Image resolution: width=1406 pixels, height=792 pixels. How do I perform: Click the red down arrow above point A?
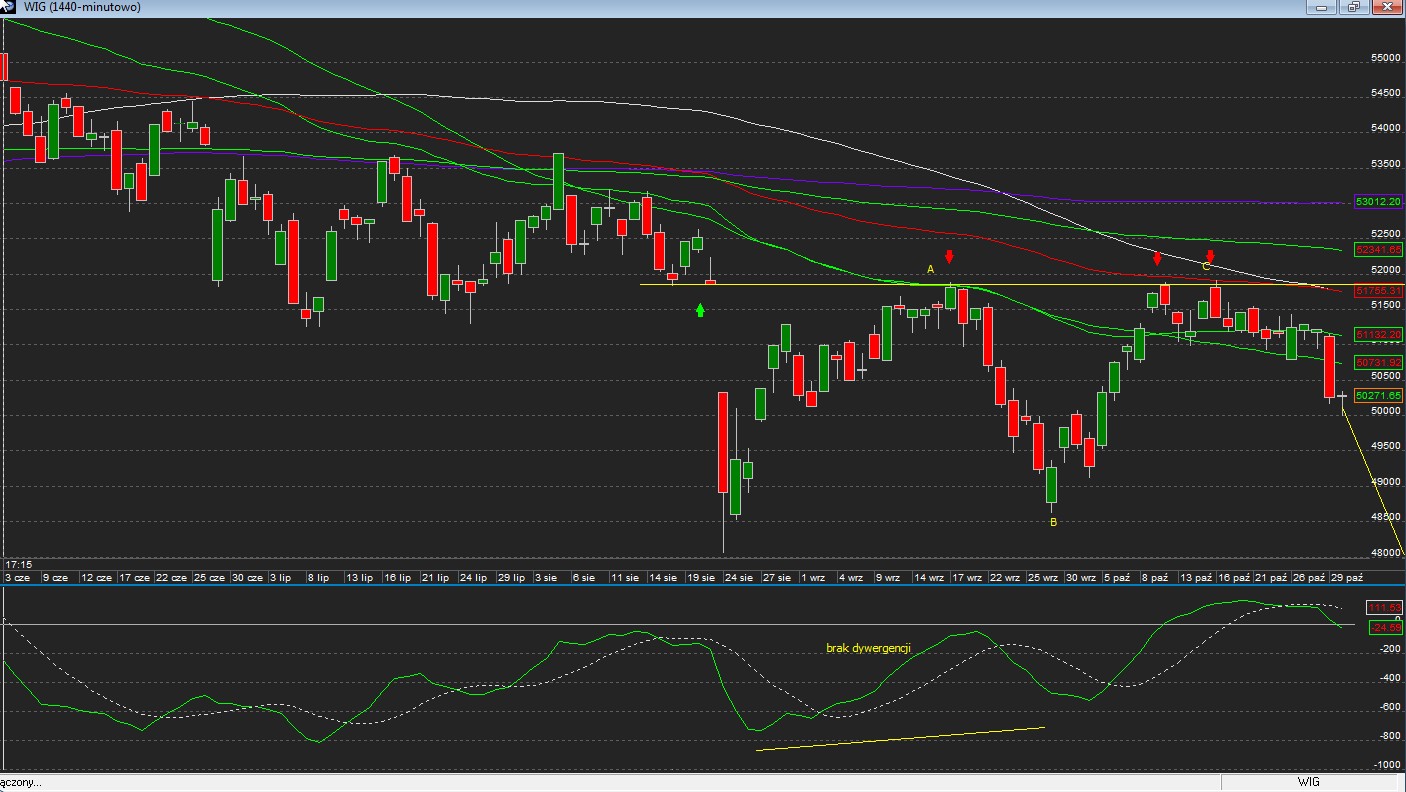(x=949, y=257)
